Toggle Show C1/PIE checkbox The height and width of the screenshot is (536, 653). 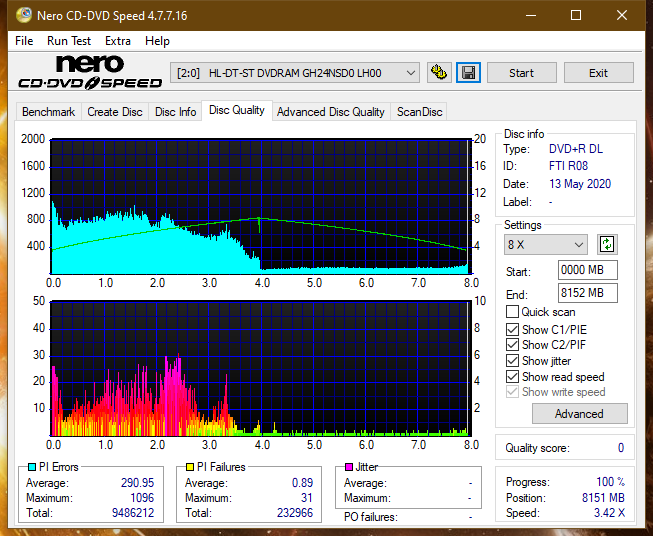coord(512,329)
